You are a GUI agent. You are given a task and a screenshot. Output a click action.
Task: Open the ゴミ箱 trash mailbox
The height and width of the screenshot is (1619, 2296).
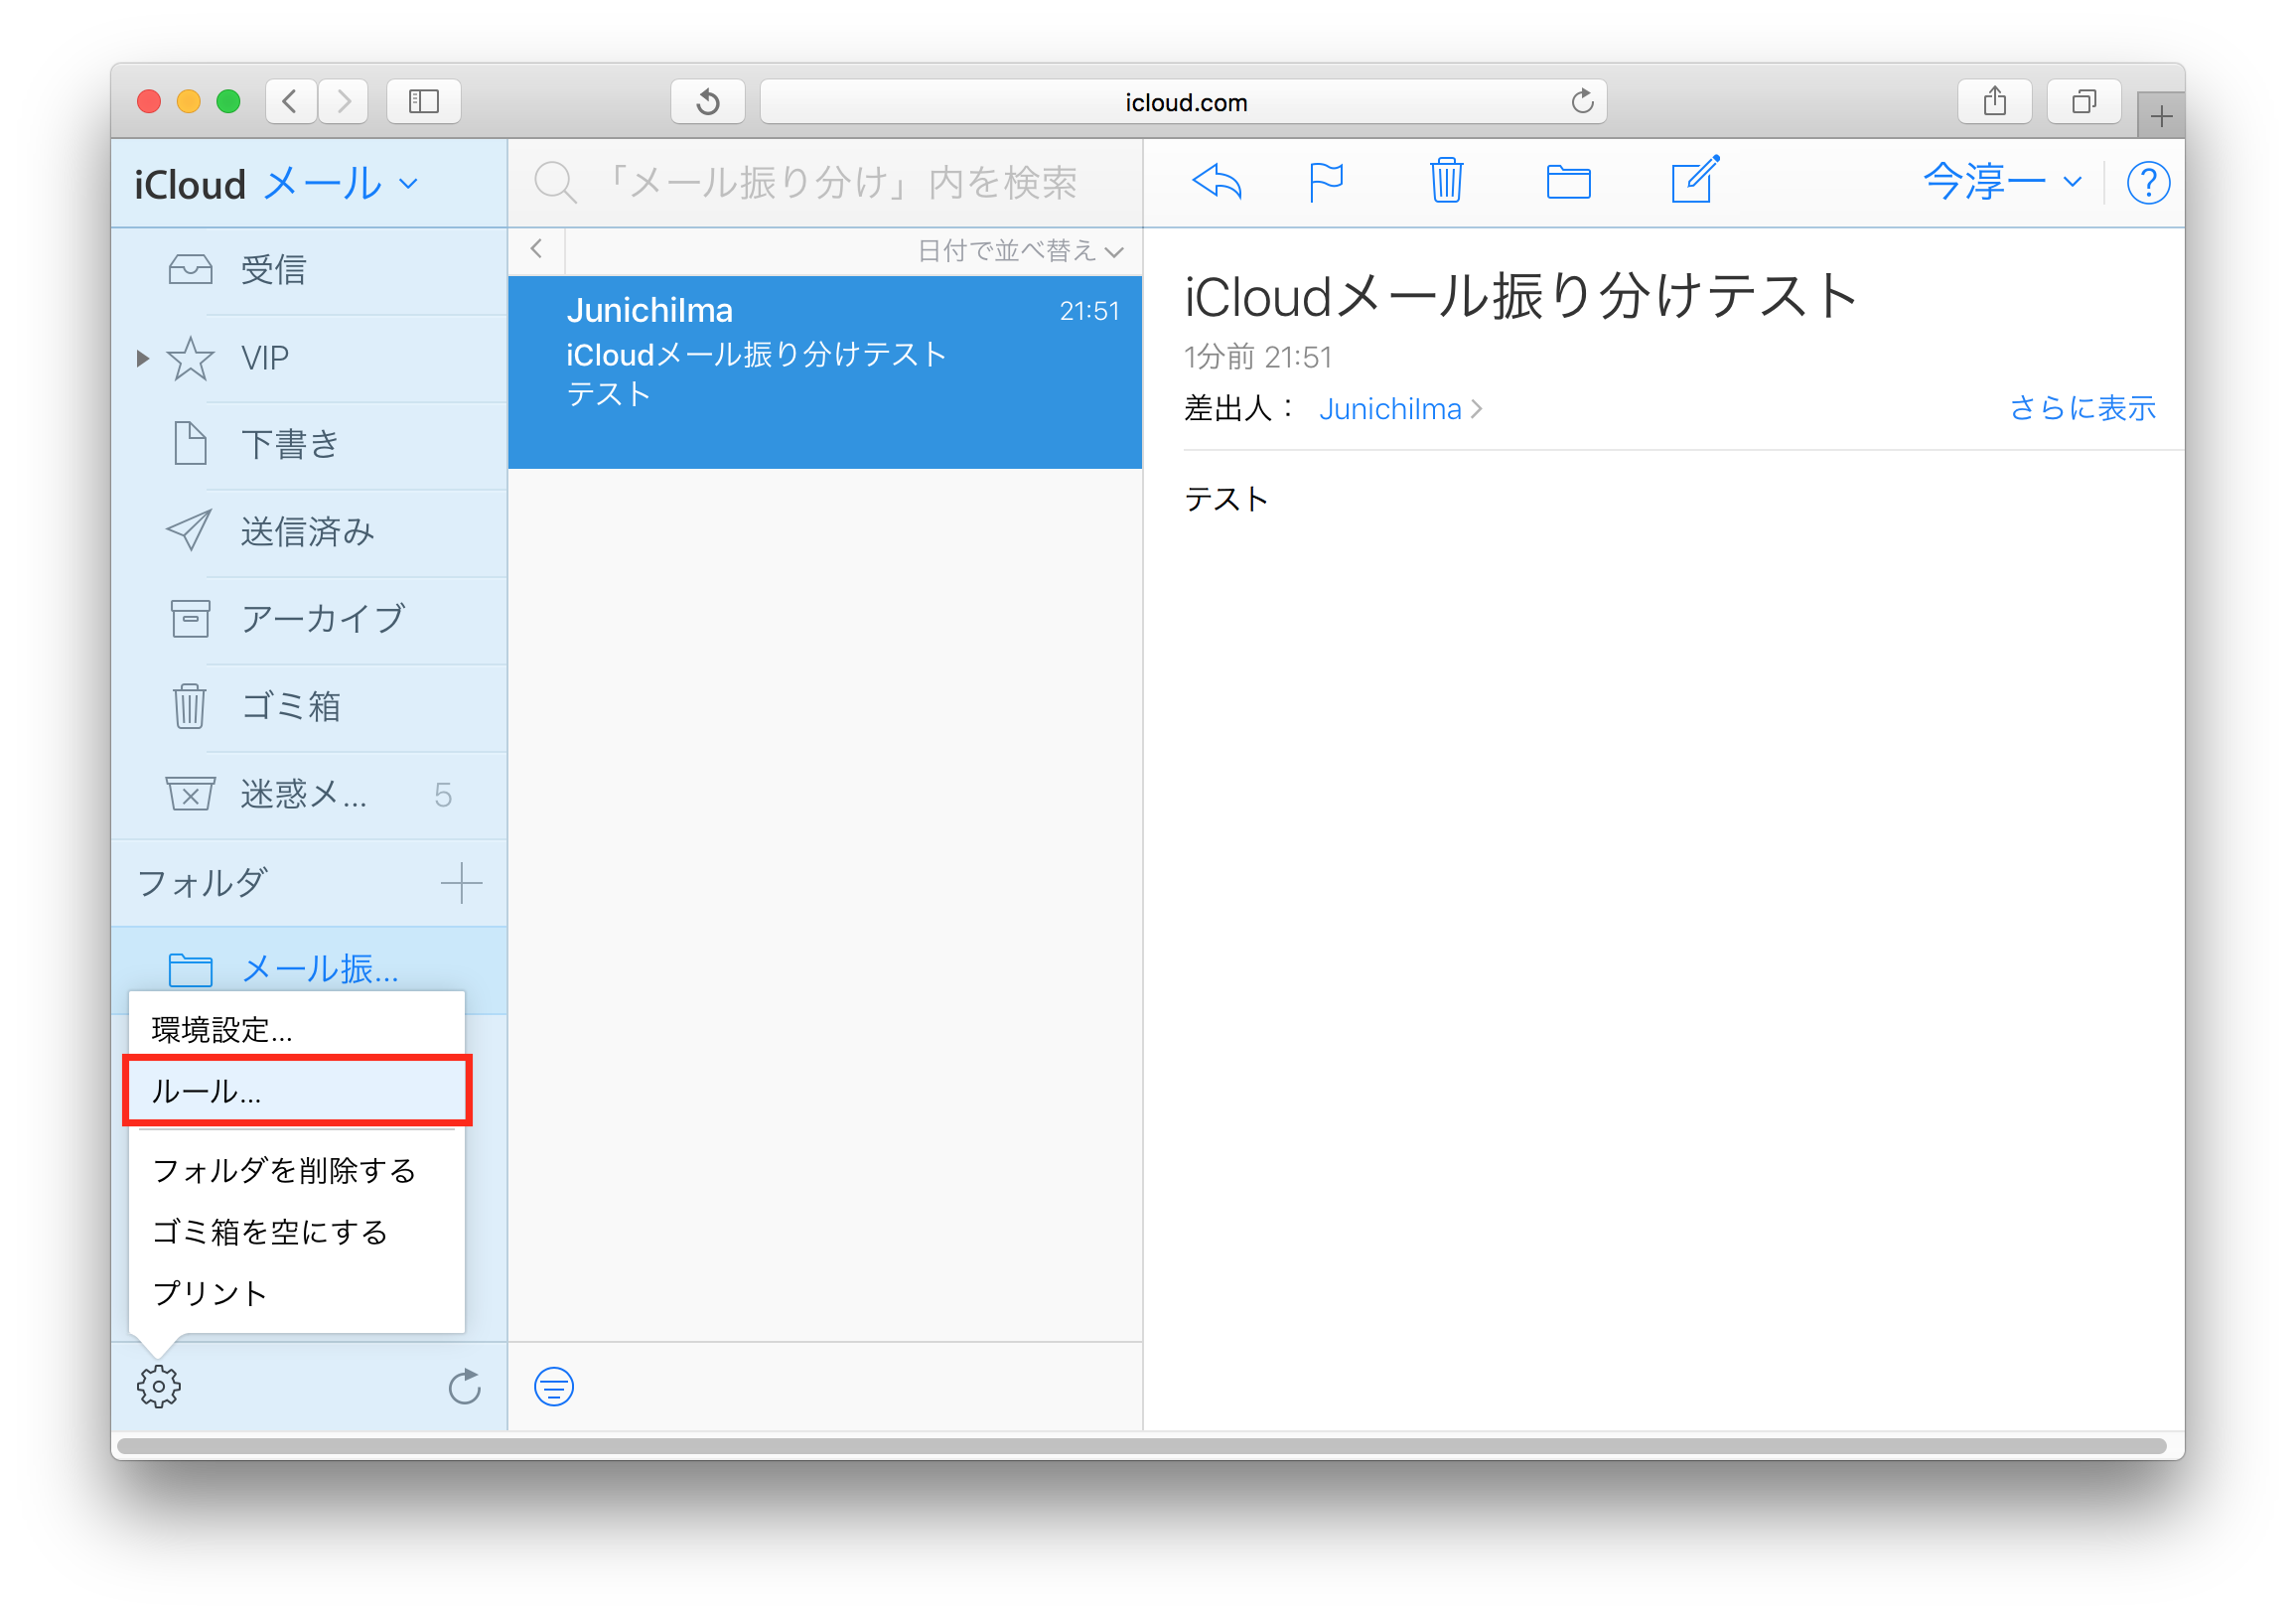click(309, 707)
